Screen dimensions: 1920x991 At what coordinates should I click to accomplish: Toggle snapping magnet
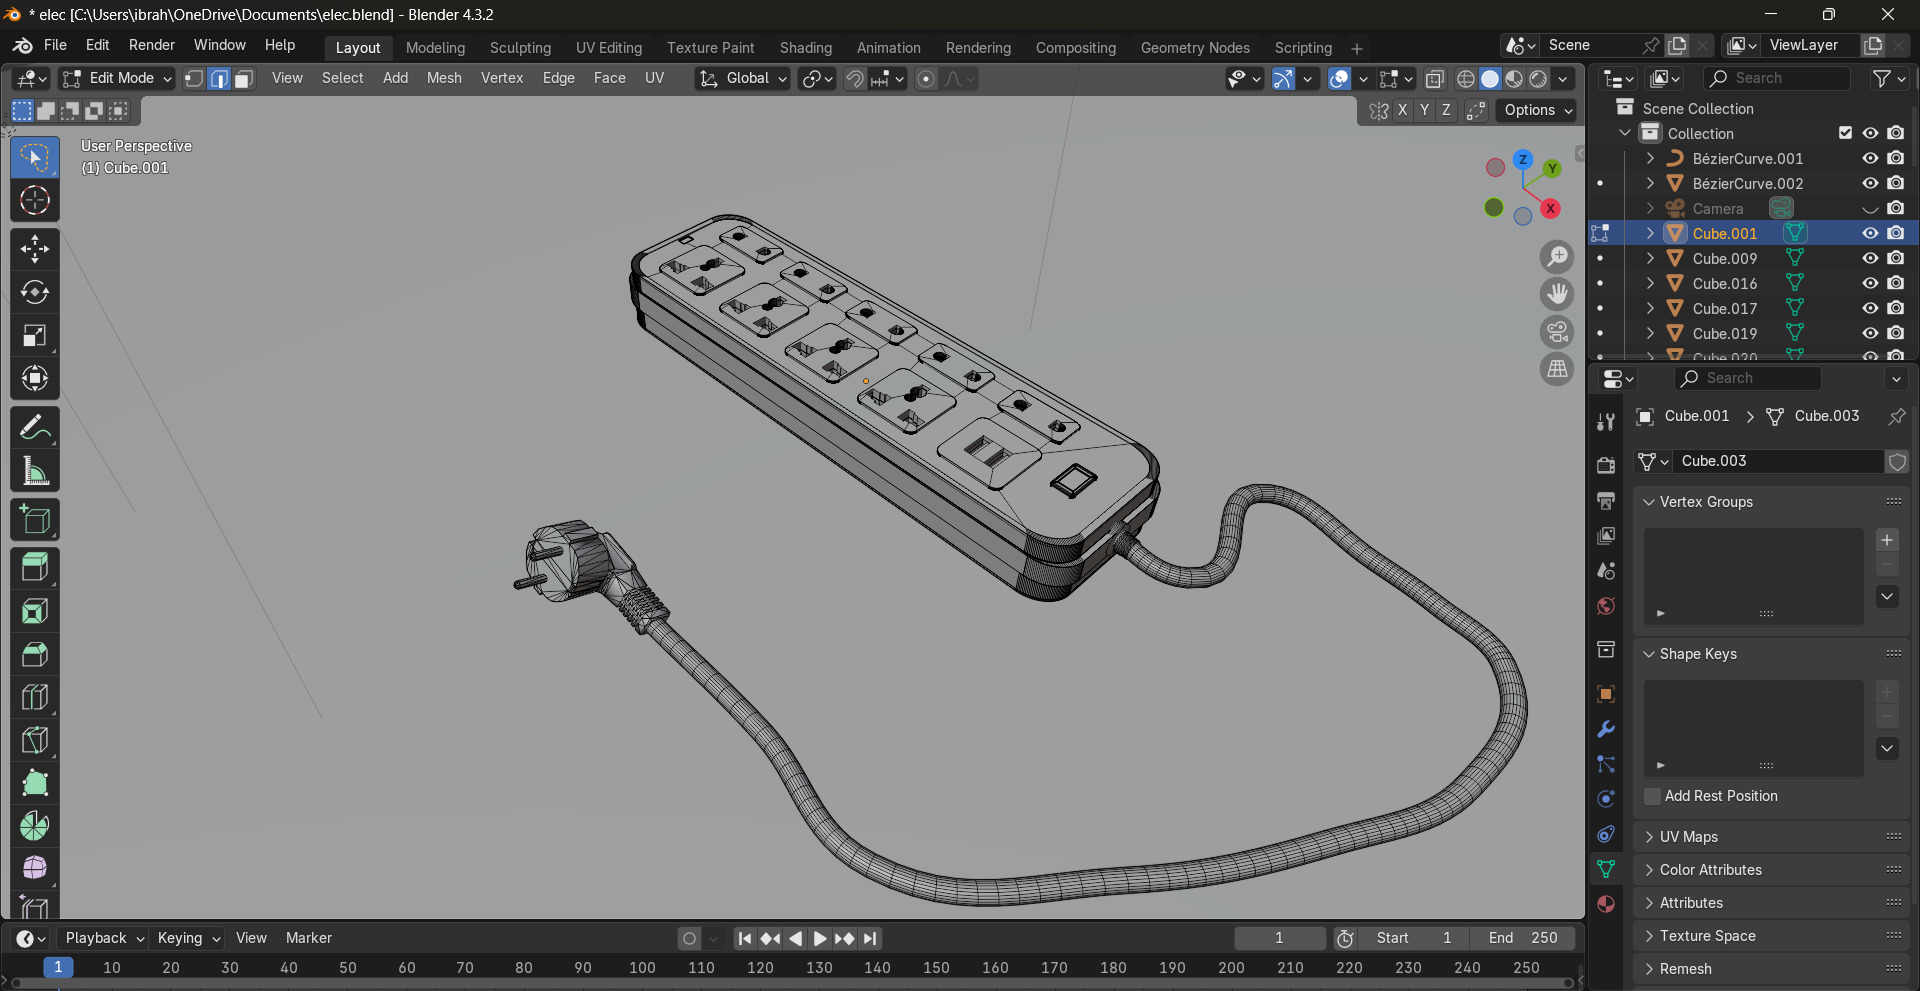pyautogui.click(x=855, y=79)
